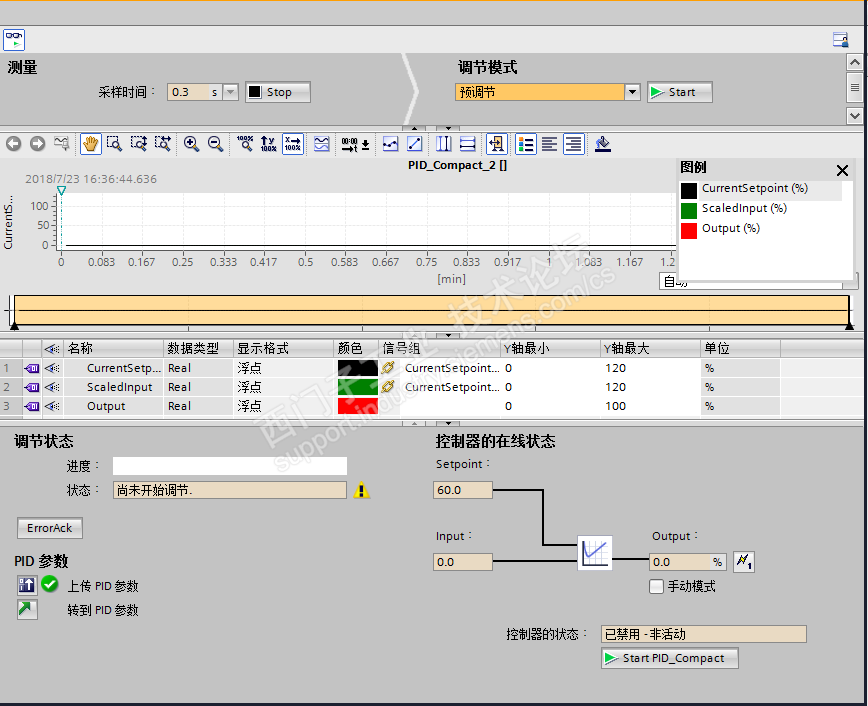The width and height of the screenshot is (868, 706).
Task: Click the yellow warning icon beside the status
Action: click(361, 491)
